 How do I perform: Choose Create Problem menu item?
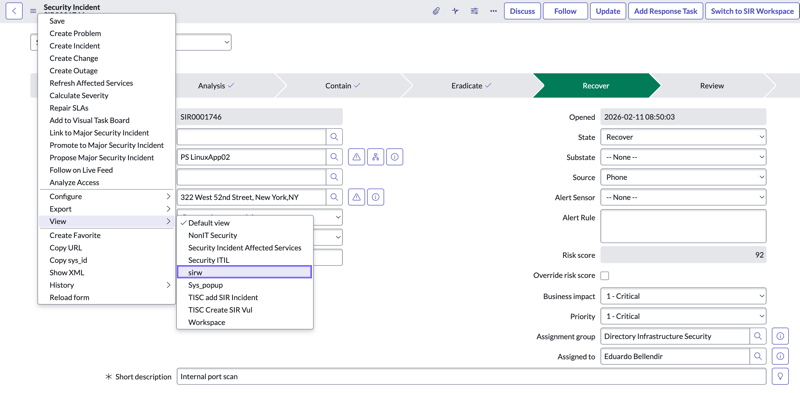coord(107,33)
